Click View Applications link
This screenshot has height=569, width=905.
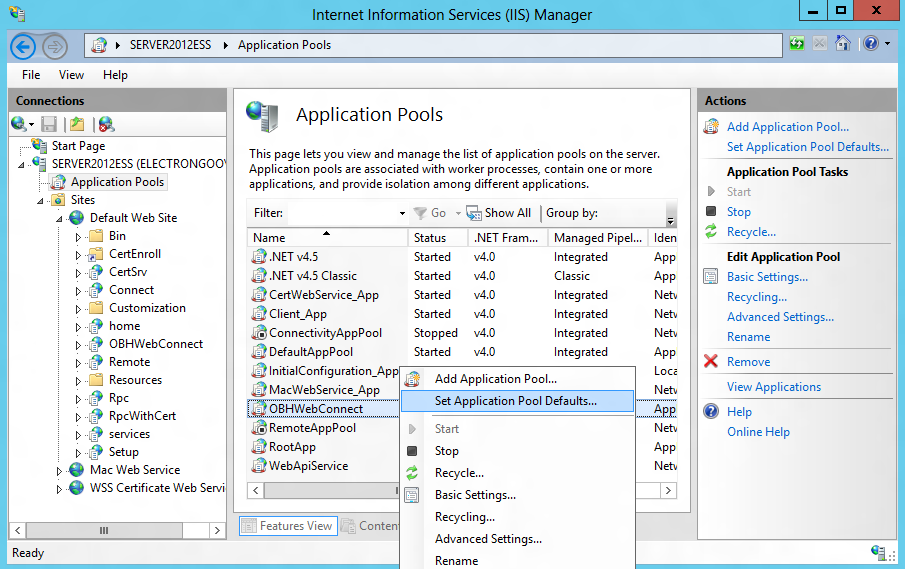click(774, 387)
